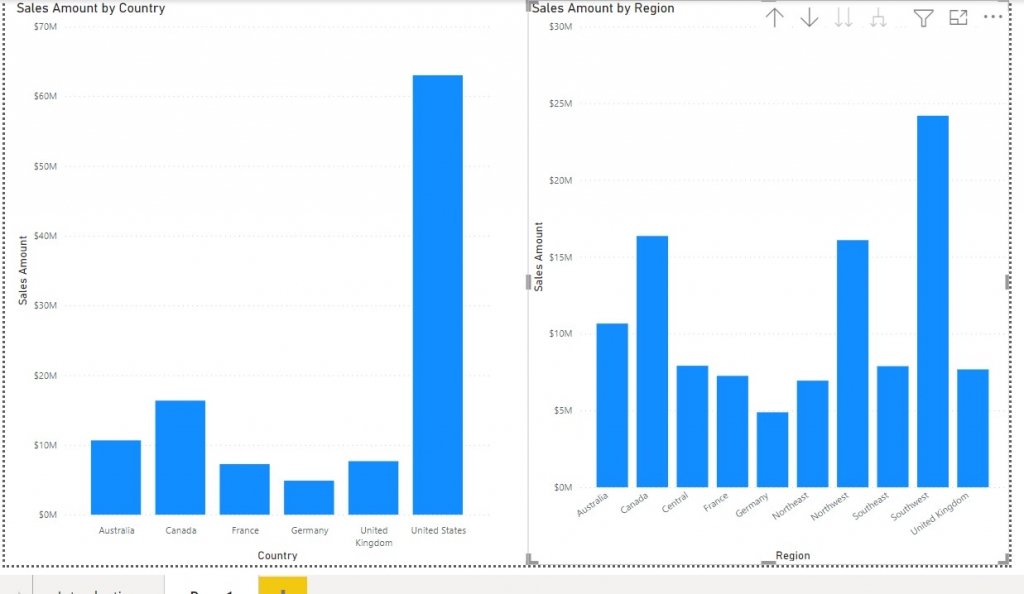Open the filter icon on the Region chart
The height and width of the screenshot is (594, 1024).
click(921, 17)
